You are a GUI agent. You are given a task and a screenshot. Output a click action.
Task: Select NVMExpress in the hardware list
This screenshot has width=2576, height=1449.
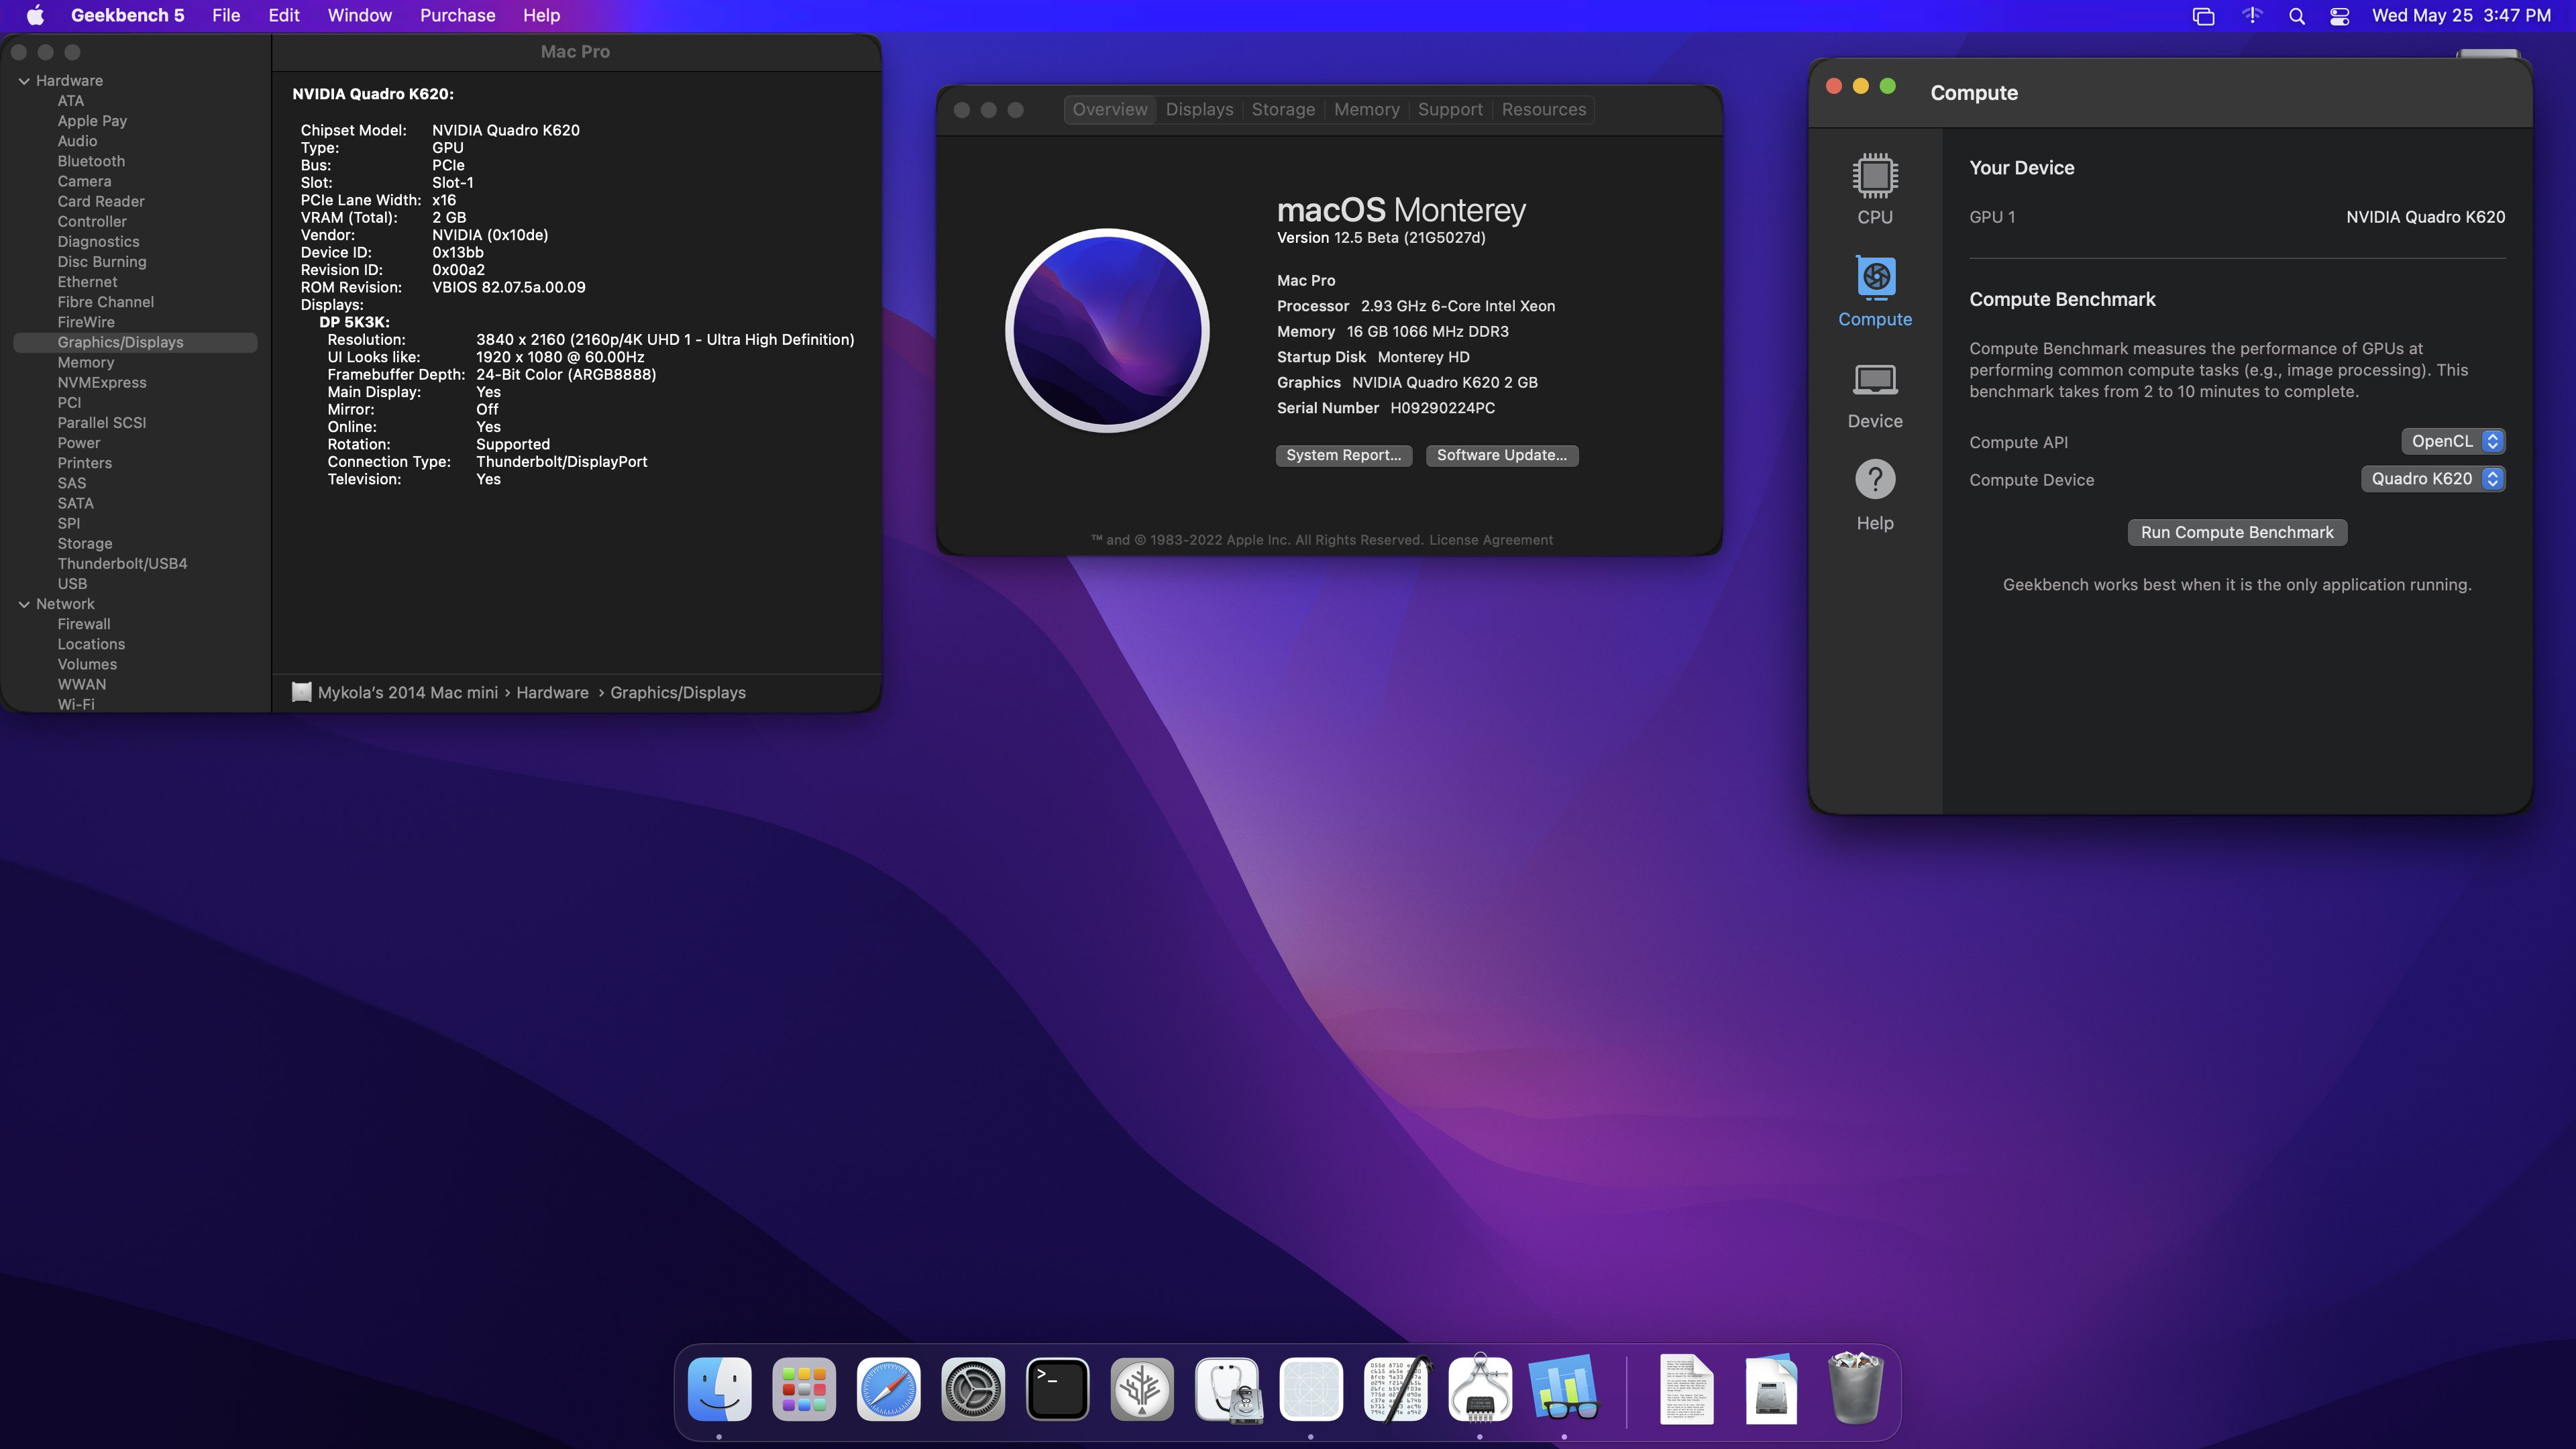coord(101,383)
